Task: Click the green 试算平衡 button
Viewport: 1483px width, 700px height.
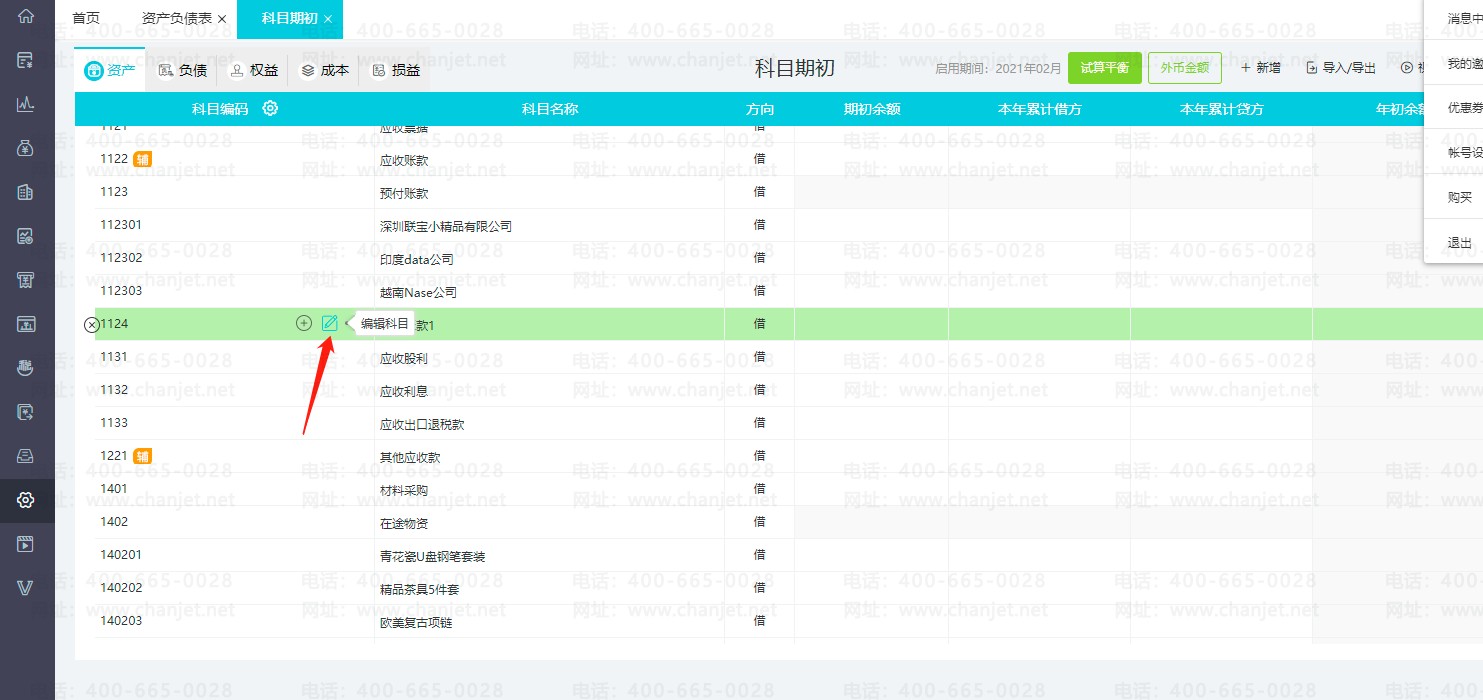Action: (1105, 68)
